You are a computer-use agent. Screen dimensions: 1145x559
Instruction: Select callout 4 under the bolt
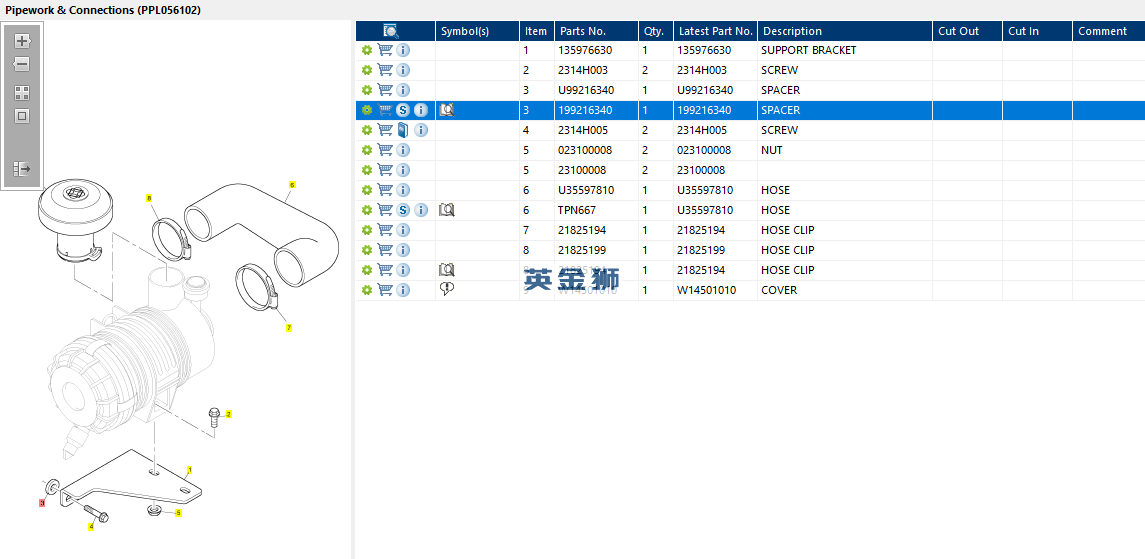coord(91,526)
